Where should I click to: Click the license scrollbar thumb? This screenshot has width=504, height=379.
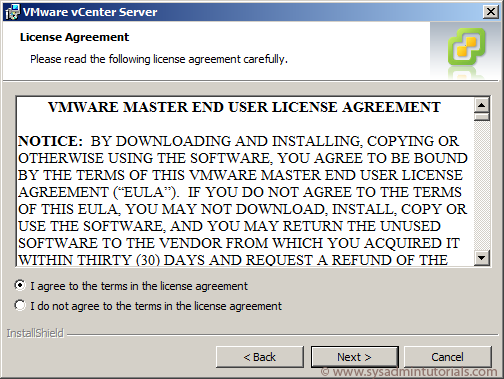pyautogui.click(x=482, y=117)
